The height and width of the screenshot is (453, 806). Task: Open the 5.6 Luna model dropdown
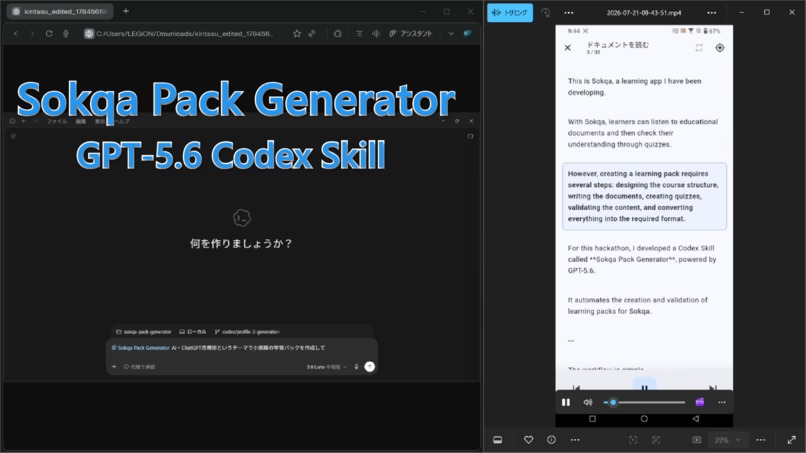click(326, 367)
